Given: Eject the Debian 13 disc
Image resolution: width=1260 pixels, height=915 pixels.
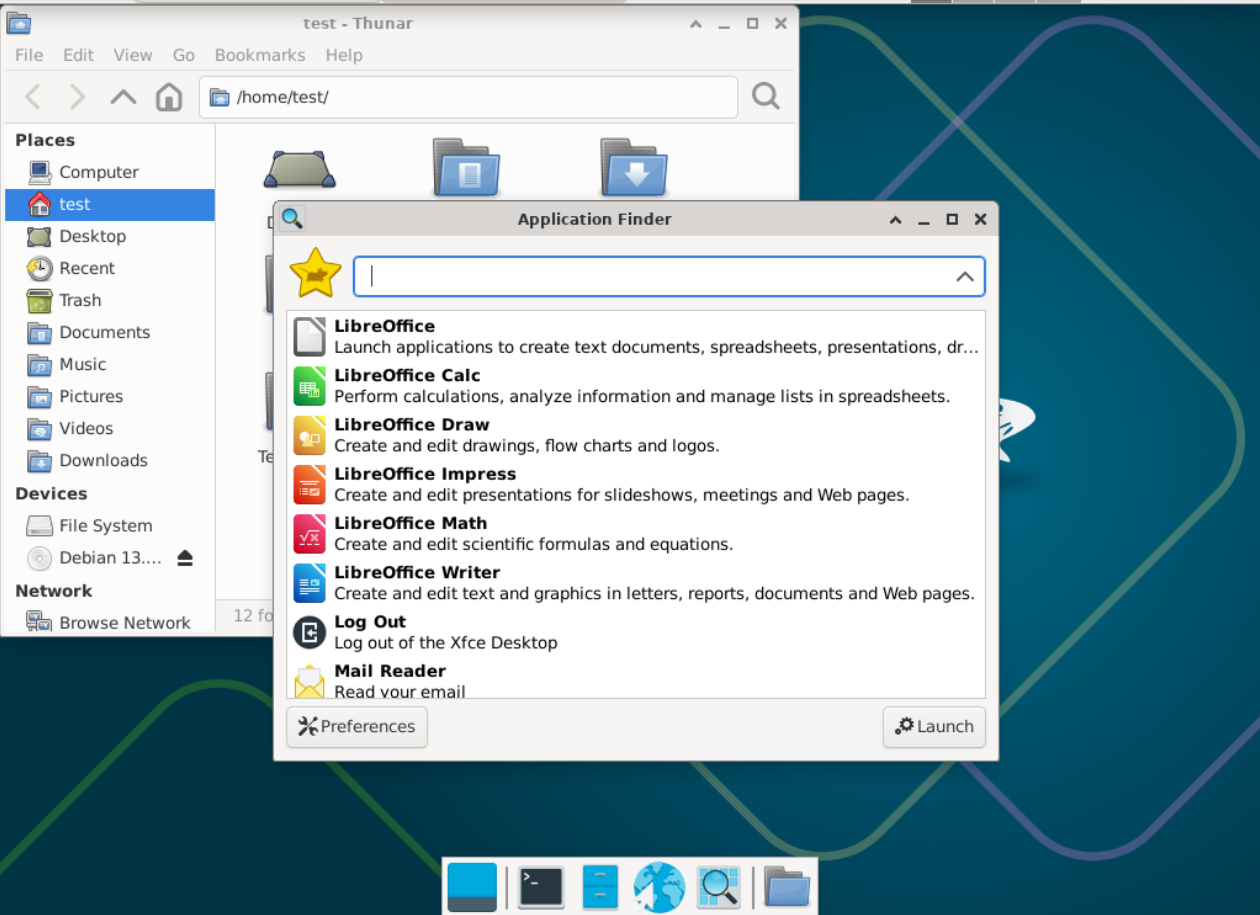Looking at the screenshot, I should point(185,558).
